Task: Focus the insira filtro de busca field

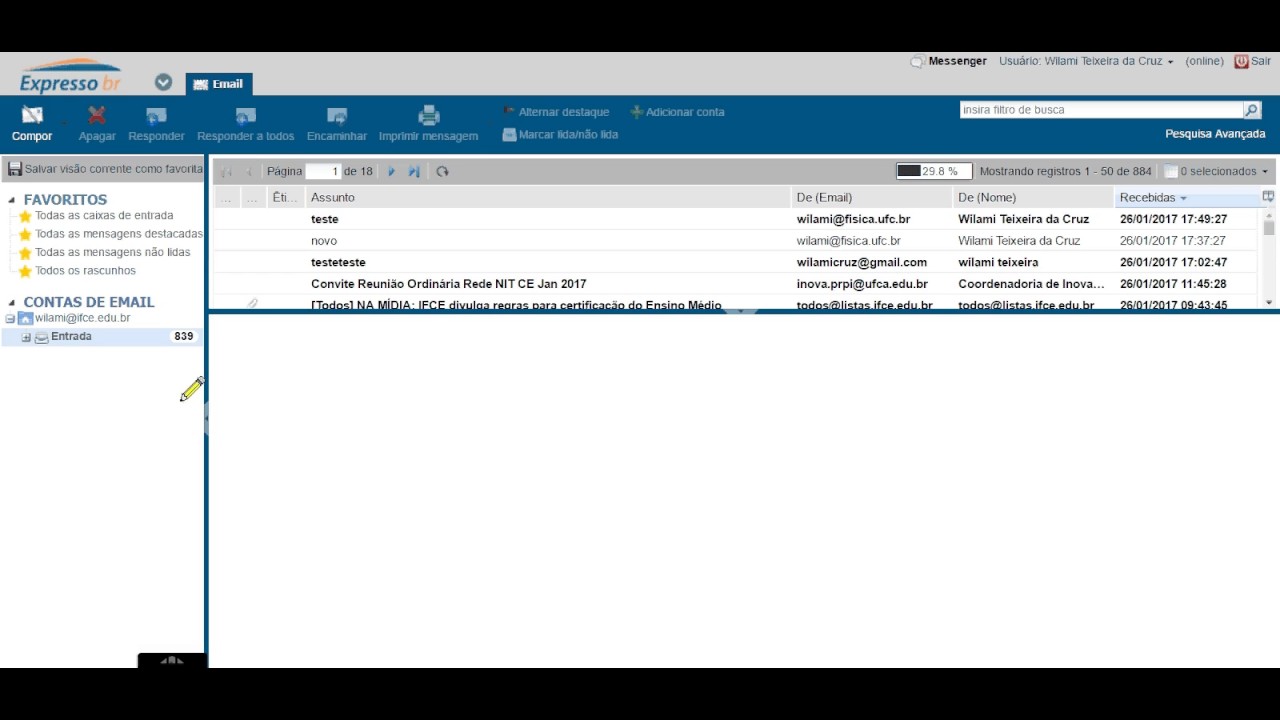Action: 1101,110
